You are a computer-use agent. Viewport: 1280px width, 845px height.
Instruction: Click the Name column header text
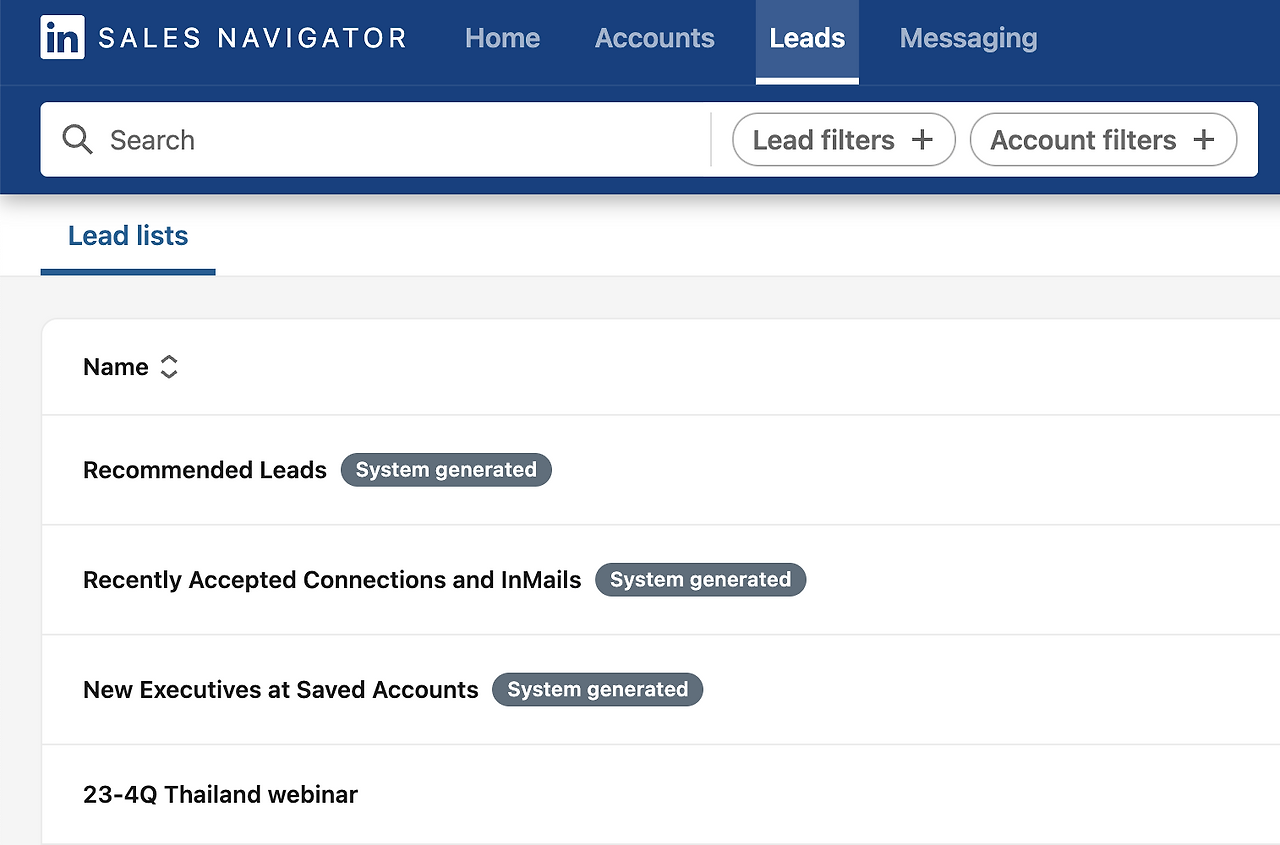click(x=115, y=367)
